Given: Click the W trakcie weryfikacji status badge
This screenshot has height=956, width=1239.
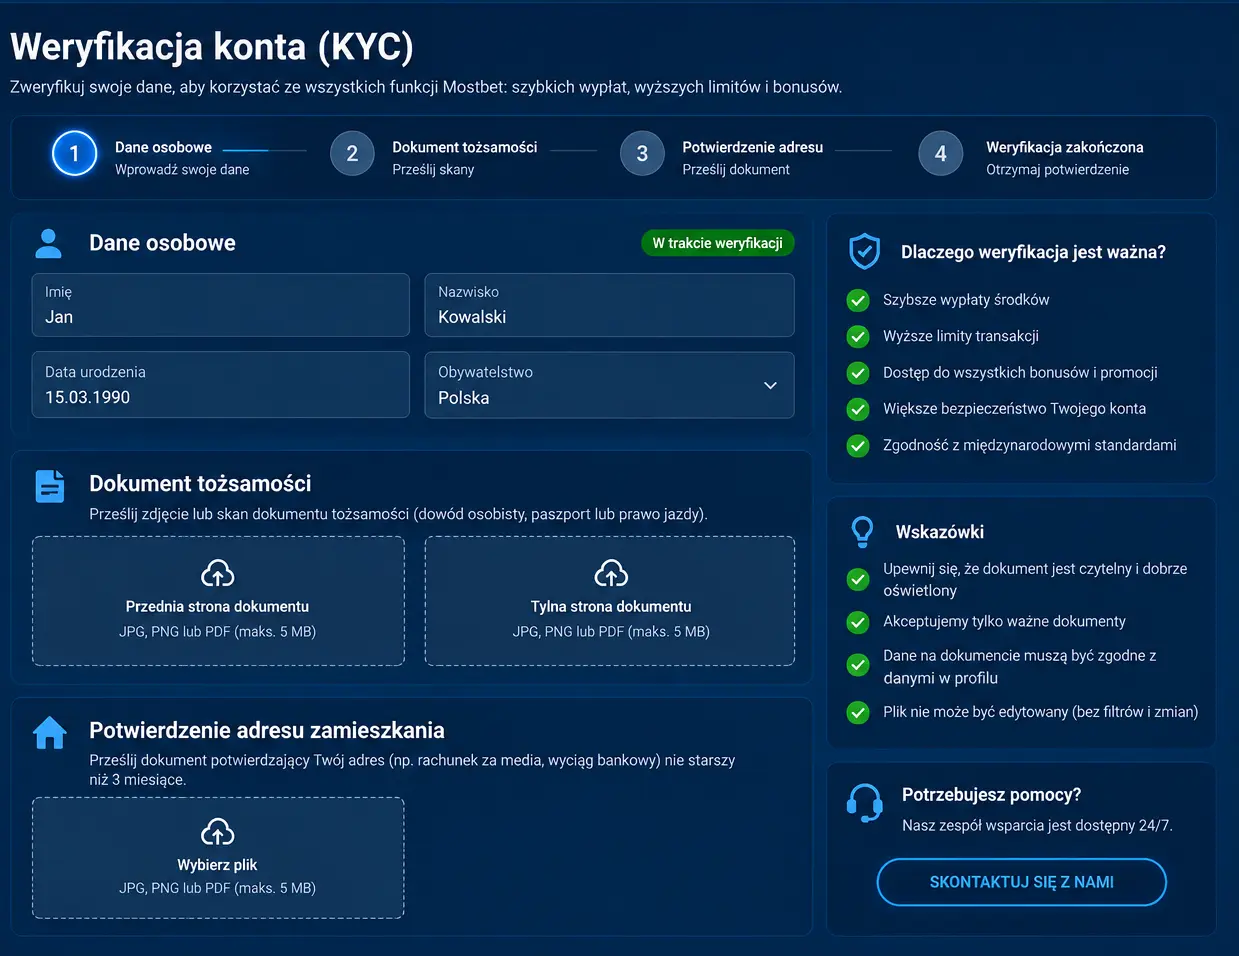Looking at the screenshot, I should (718, 243).
